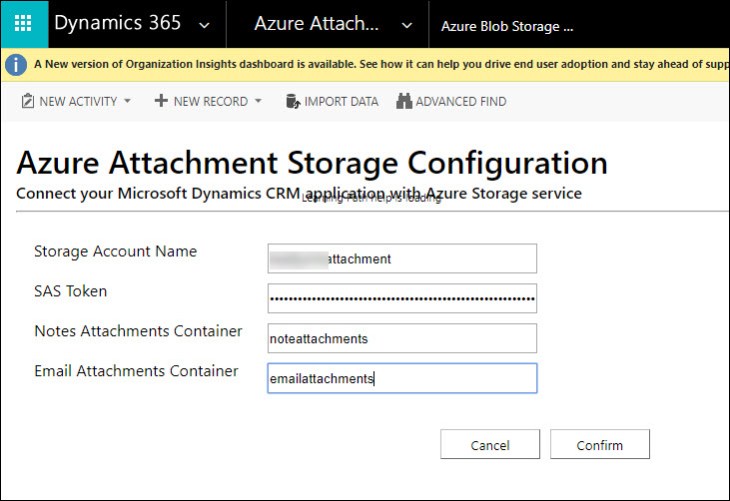Click the Import Data icon

pyautogui.click(x=293, y=101)
